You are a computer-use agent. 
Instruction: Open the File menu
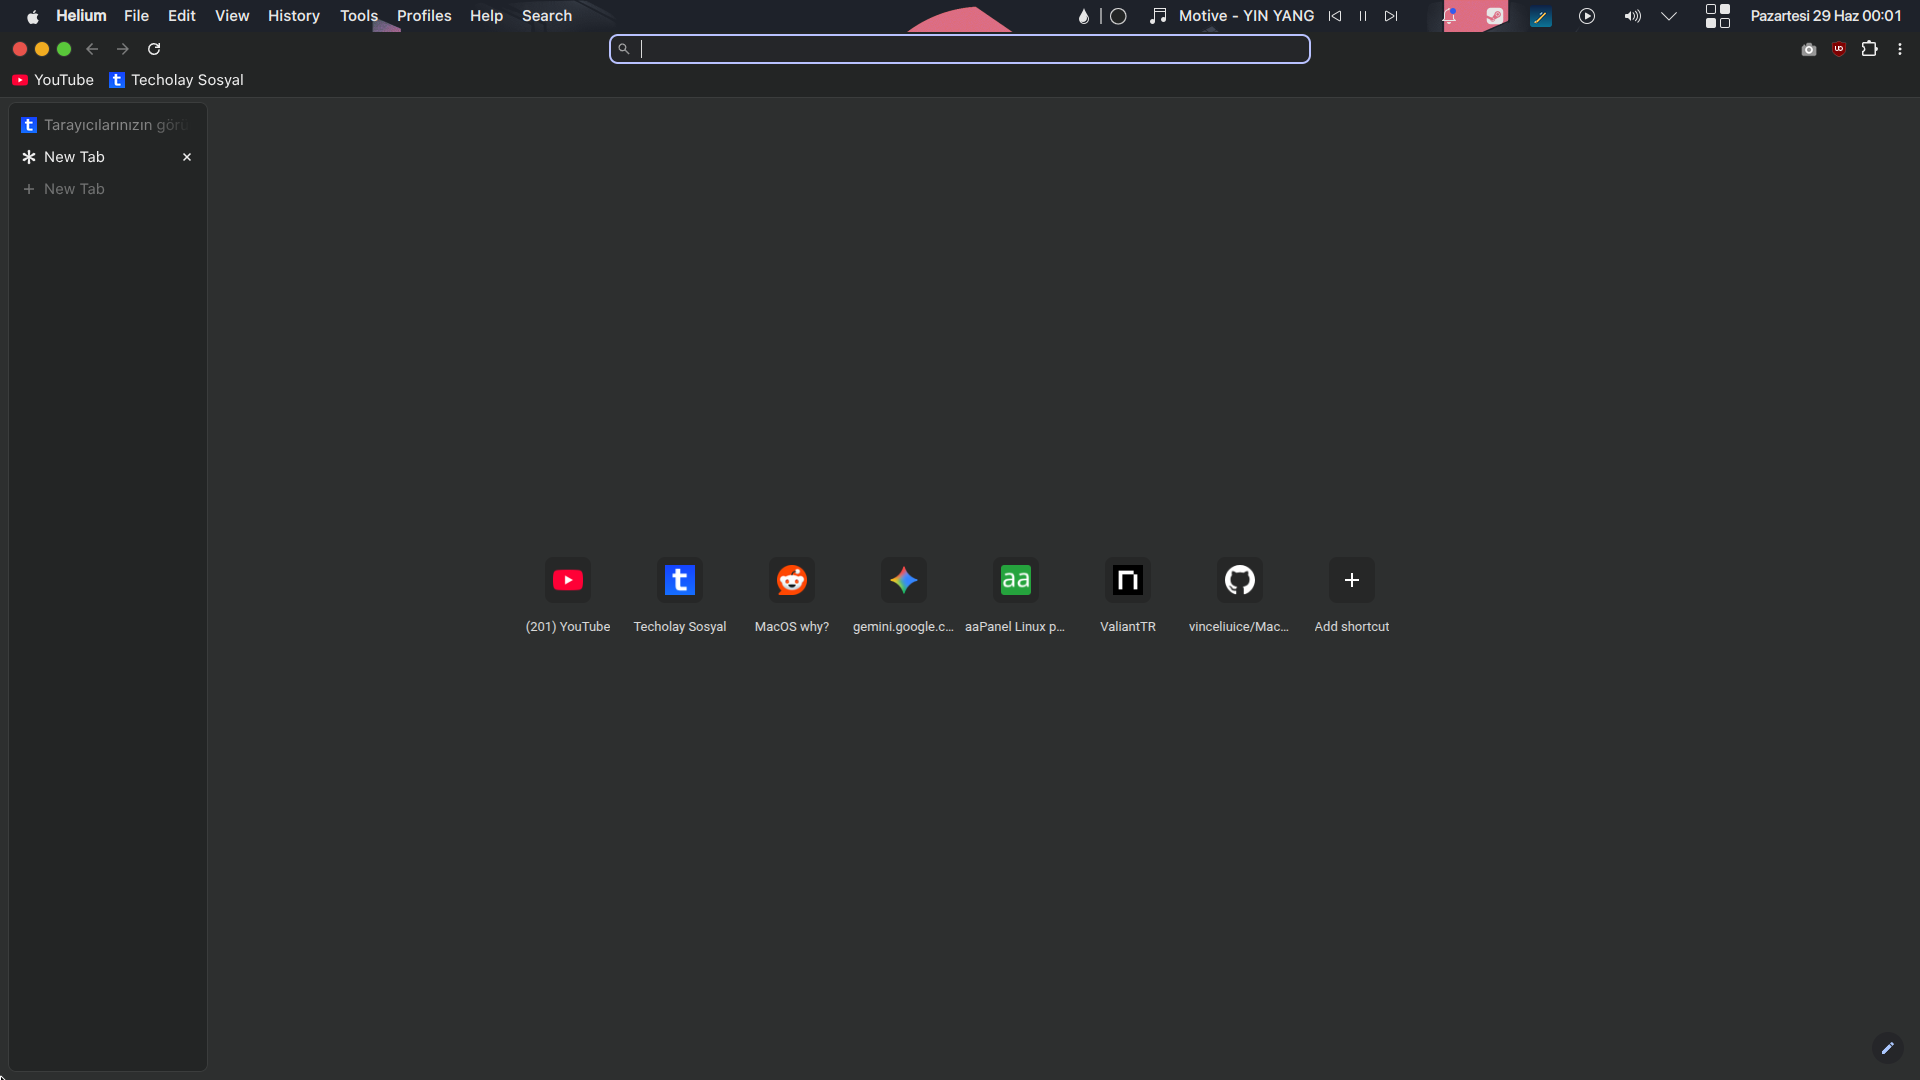[136, 16]
